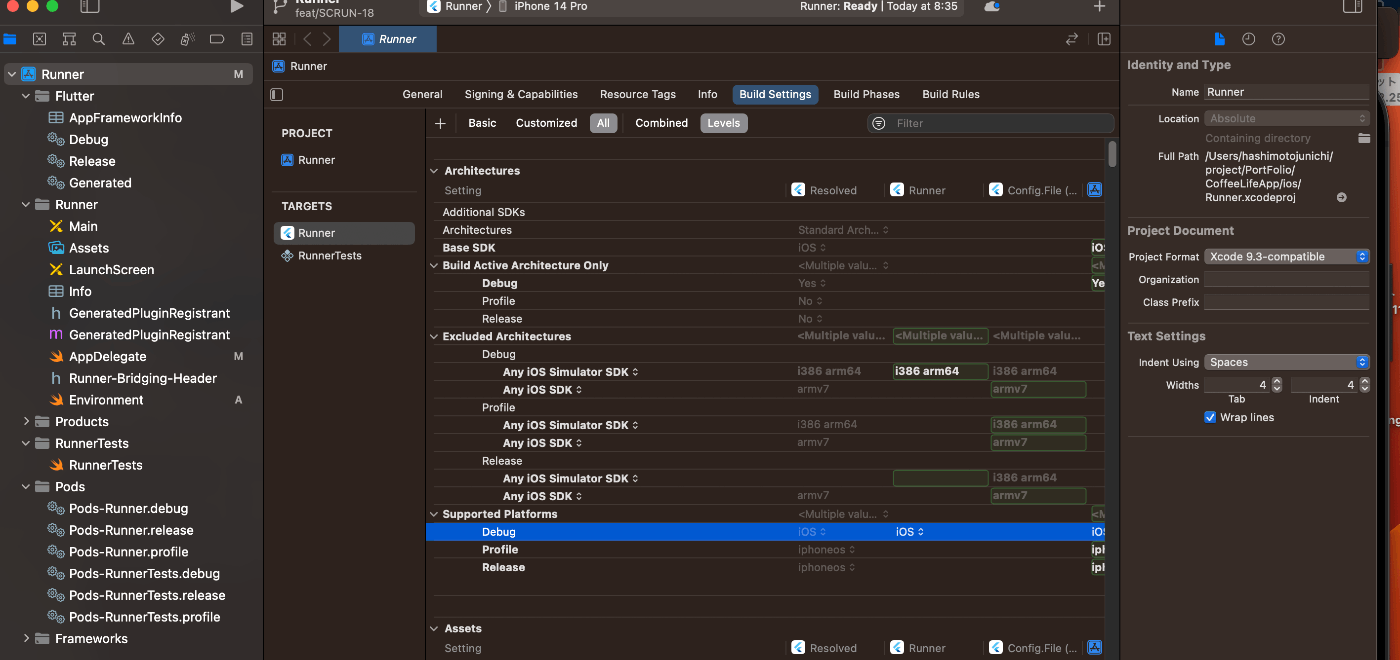Add a build setting with plus
The height and width of the screenshot is (660, 1400).
pyautogui.click(x=440, y=123)
